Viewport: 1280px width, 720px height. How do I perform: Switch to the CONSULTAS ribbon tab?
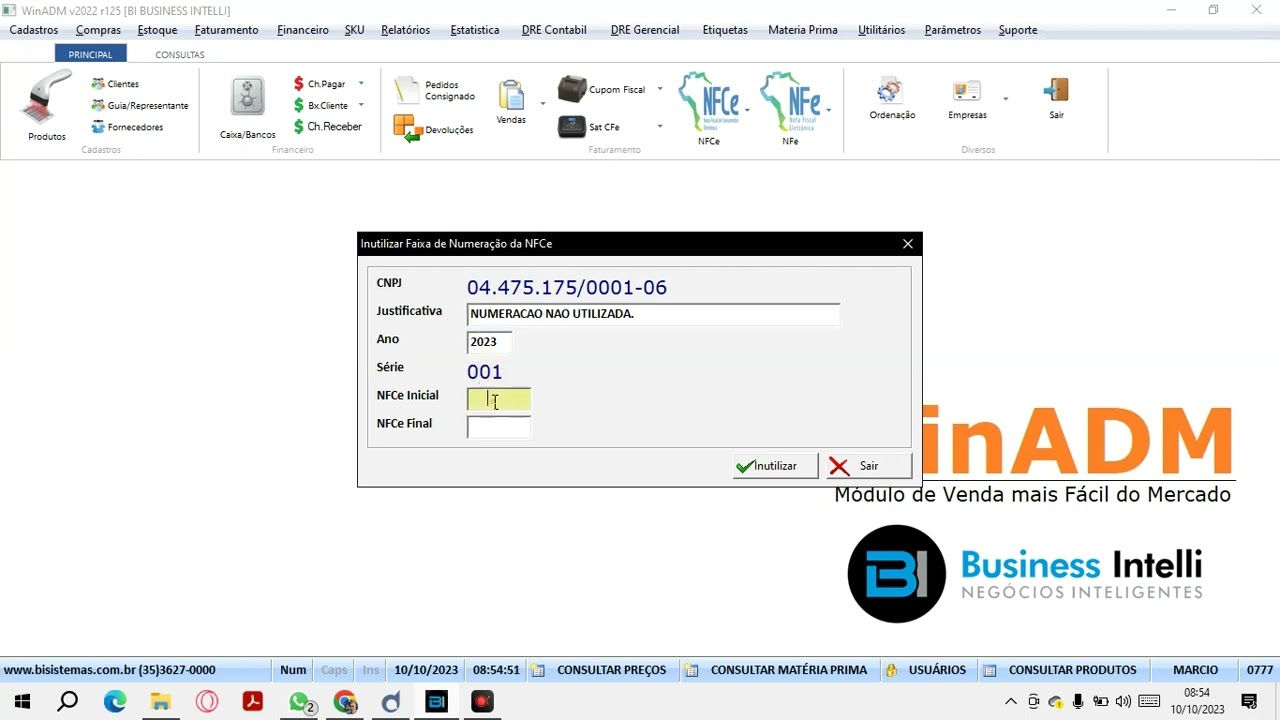pos(180,55)
